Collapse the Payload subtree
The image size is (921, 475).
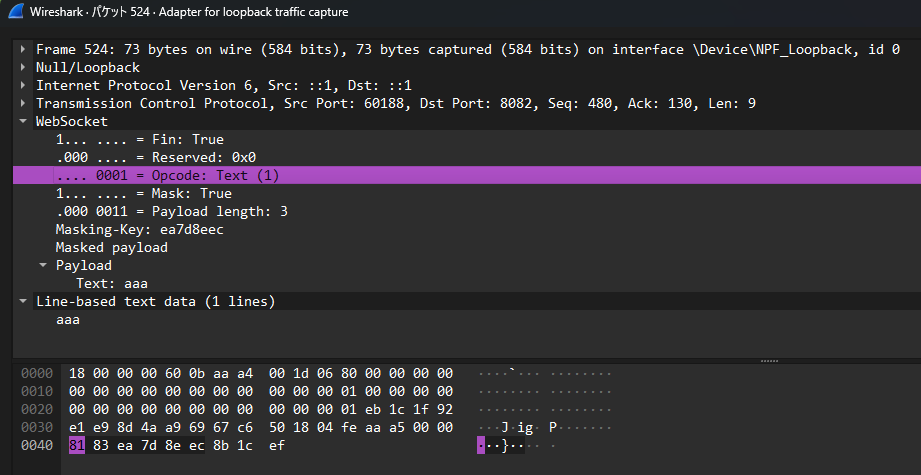click(43, 265)
